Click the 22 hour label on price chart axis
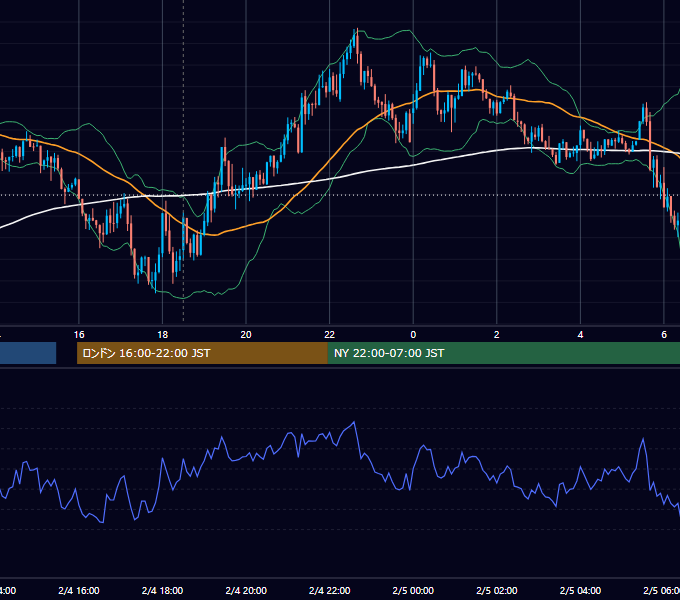 click(330, 335)
